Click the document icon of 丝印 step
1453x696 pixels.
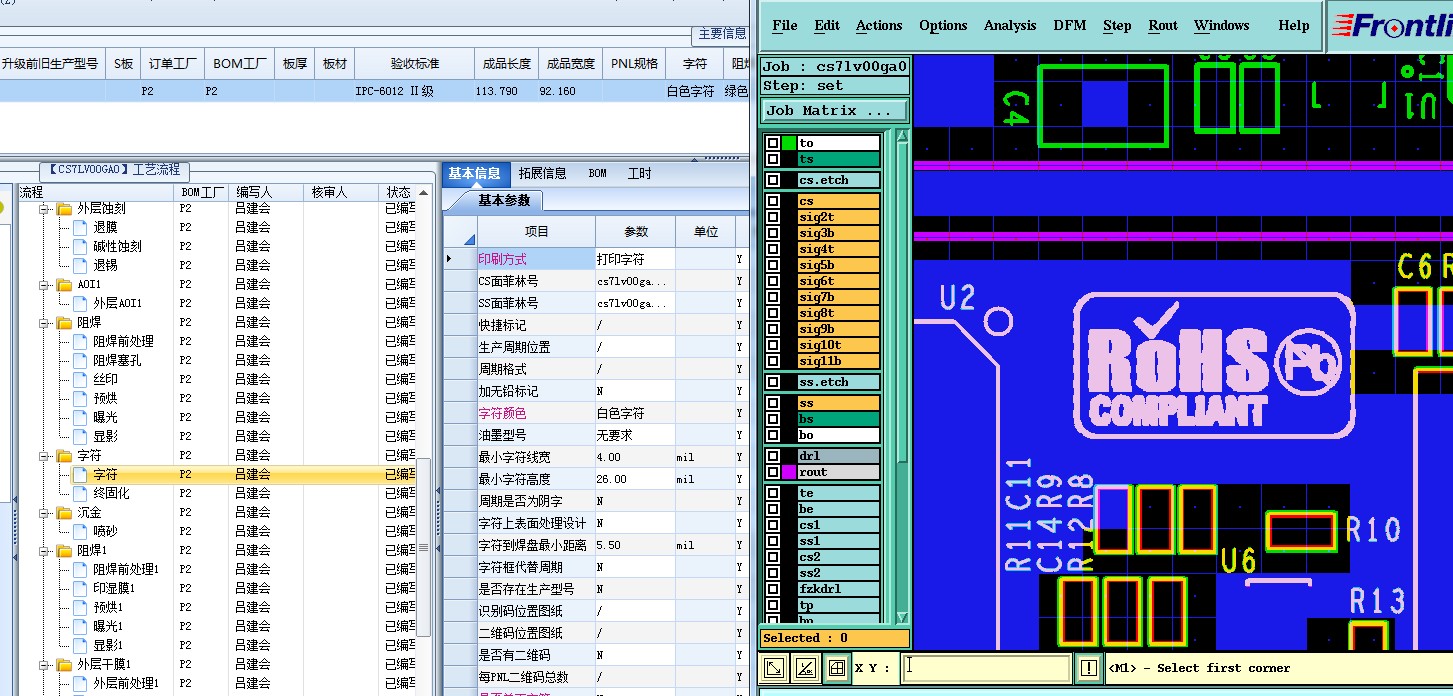(80, 380)
